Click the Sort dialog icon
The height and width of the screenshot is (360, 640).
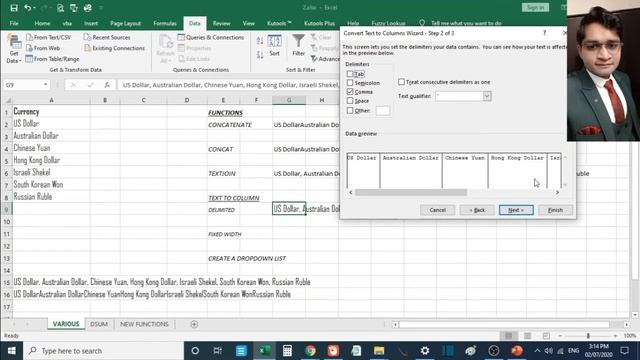275,45
